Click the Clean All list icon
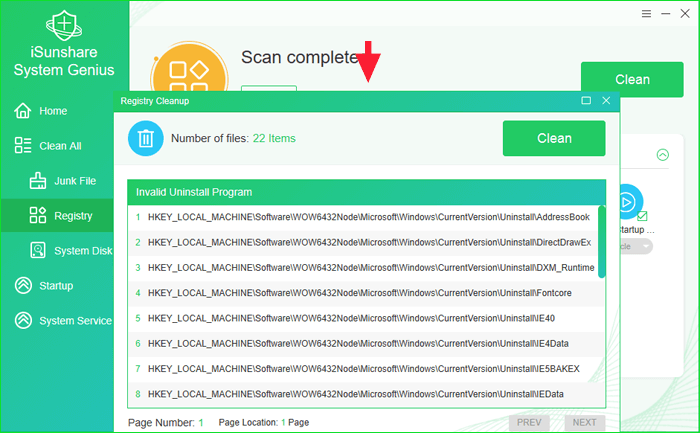Image resolution: width=700 pixels, height=433 pixels. [x=22, y=146]
